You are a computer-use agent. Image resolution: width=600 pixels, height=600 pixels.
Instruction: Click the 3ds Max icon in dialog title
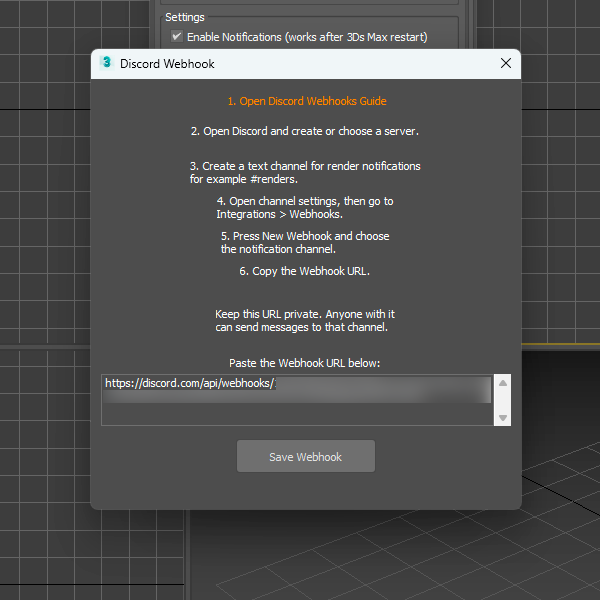point(107,63)
